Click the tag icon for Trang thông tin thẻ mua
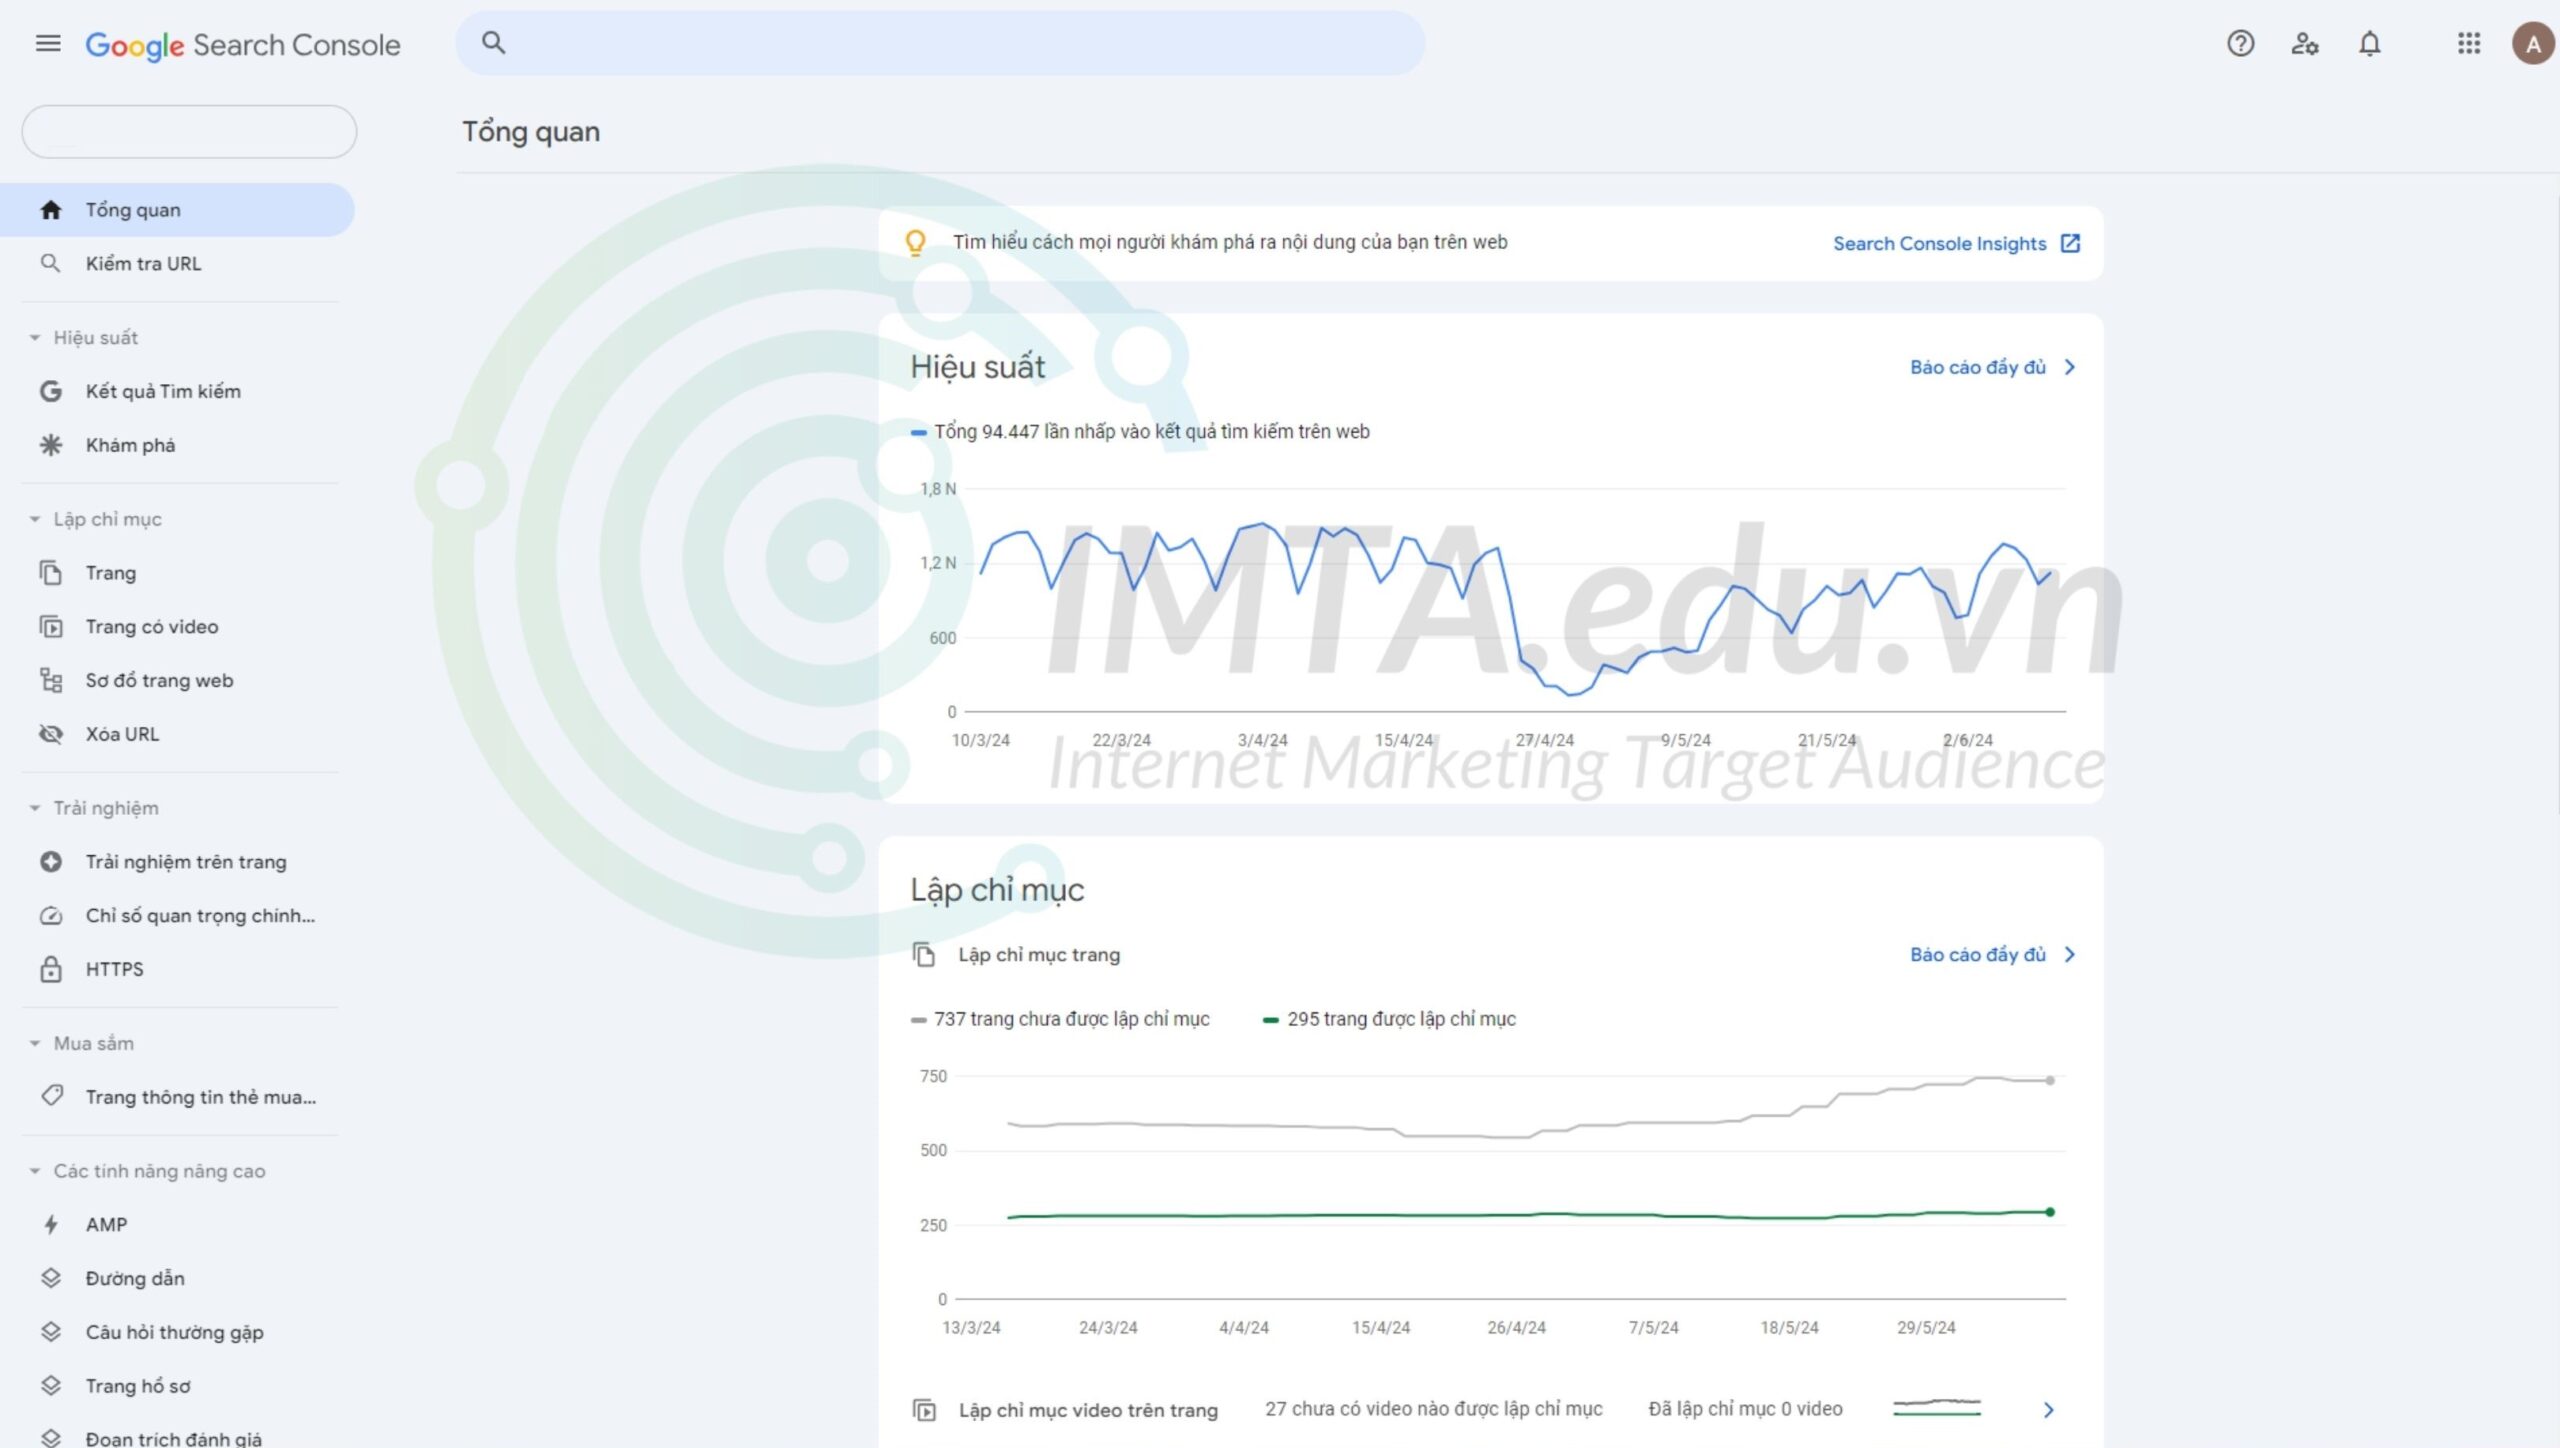This screenshot has width=2560, height=1448. click(52, 1096)
